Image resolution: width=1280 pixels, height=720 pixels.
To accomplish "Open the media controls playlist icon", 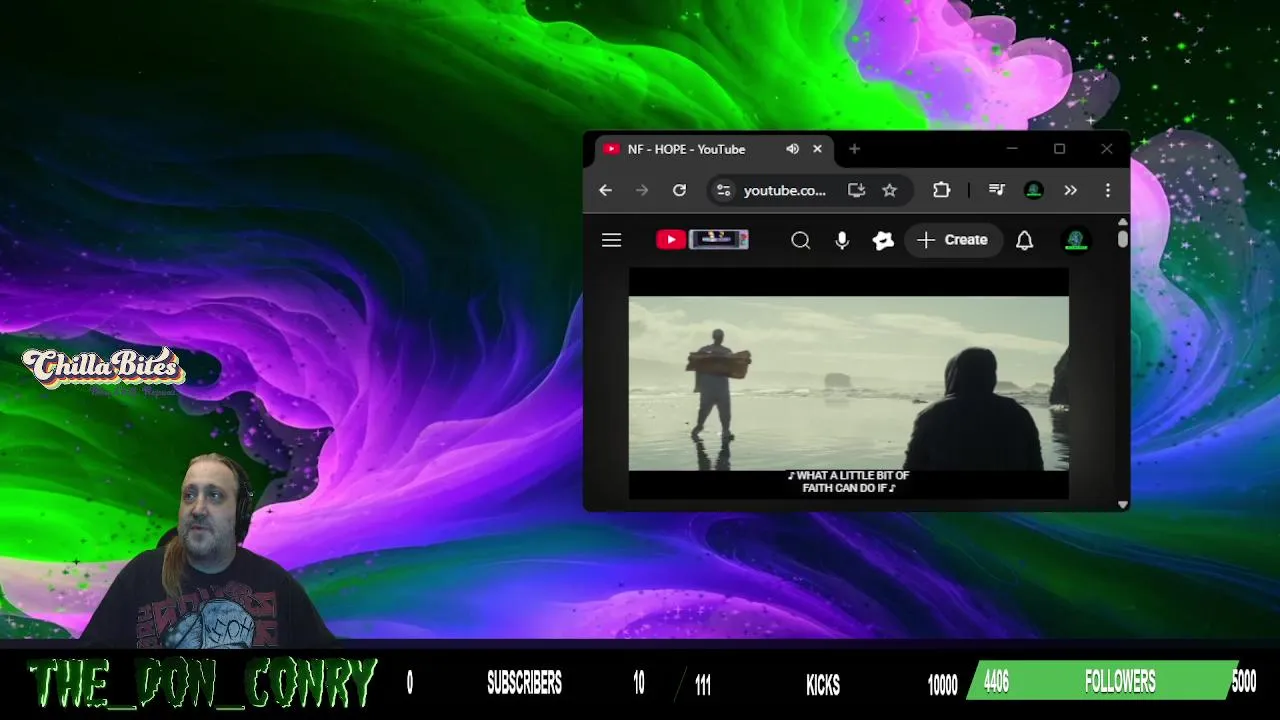I will point(996,190).
